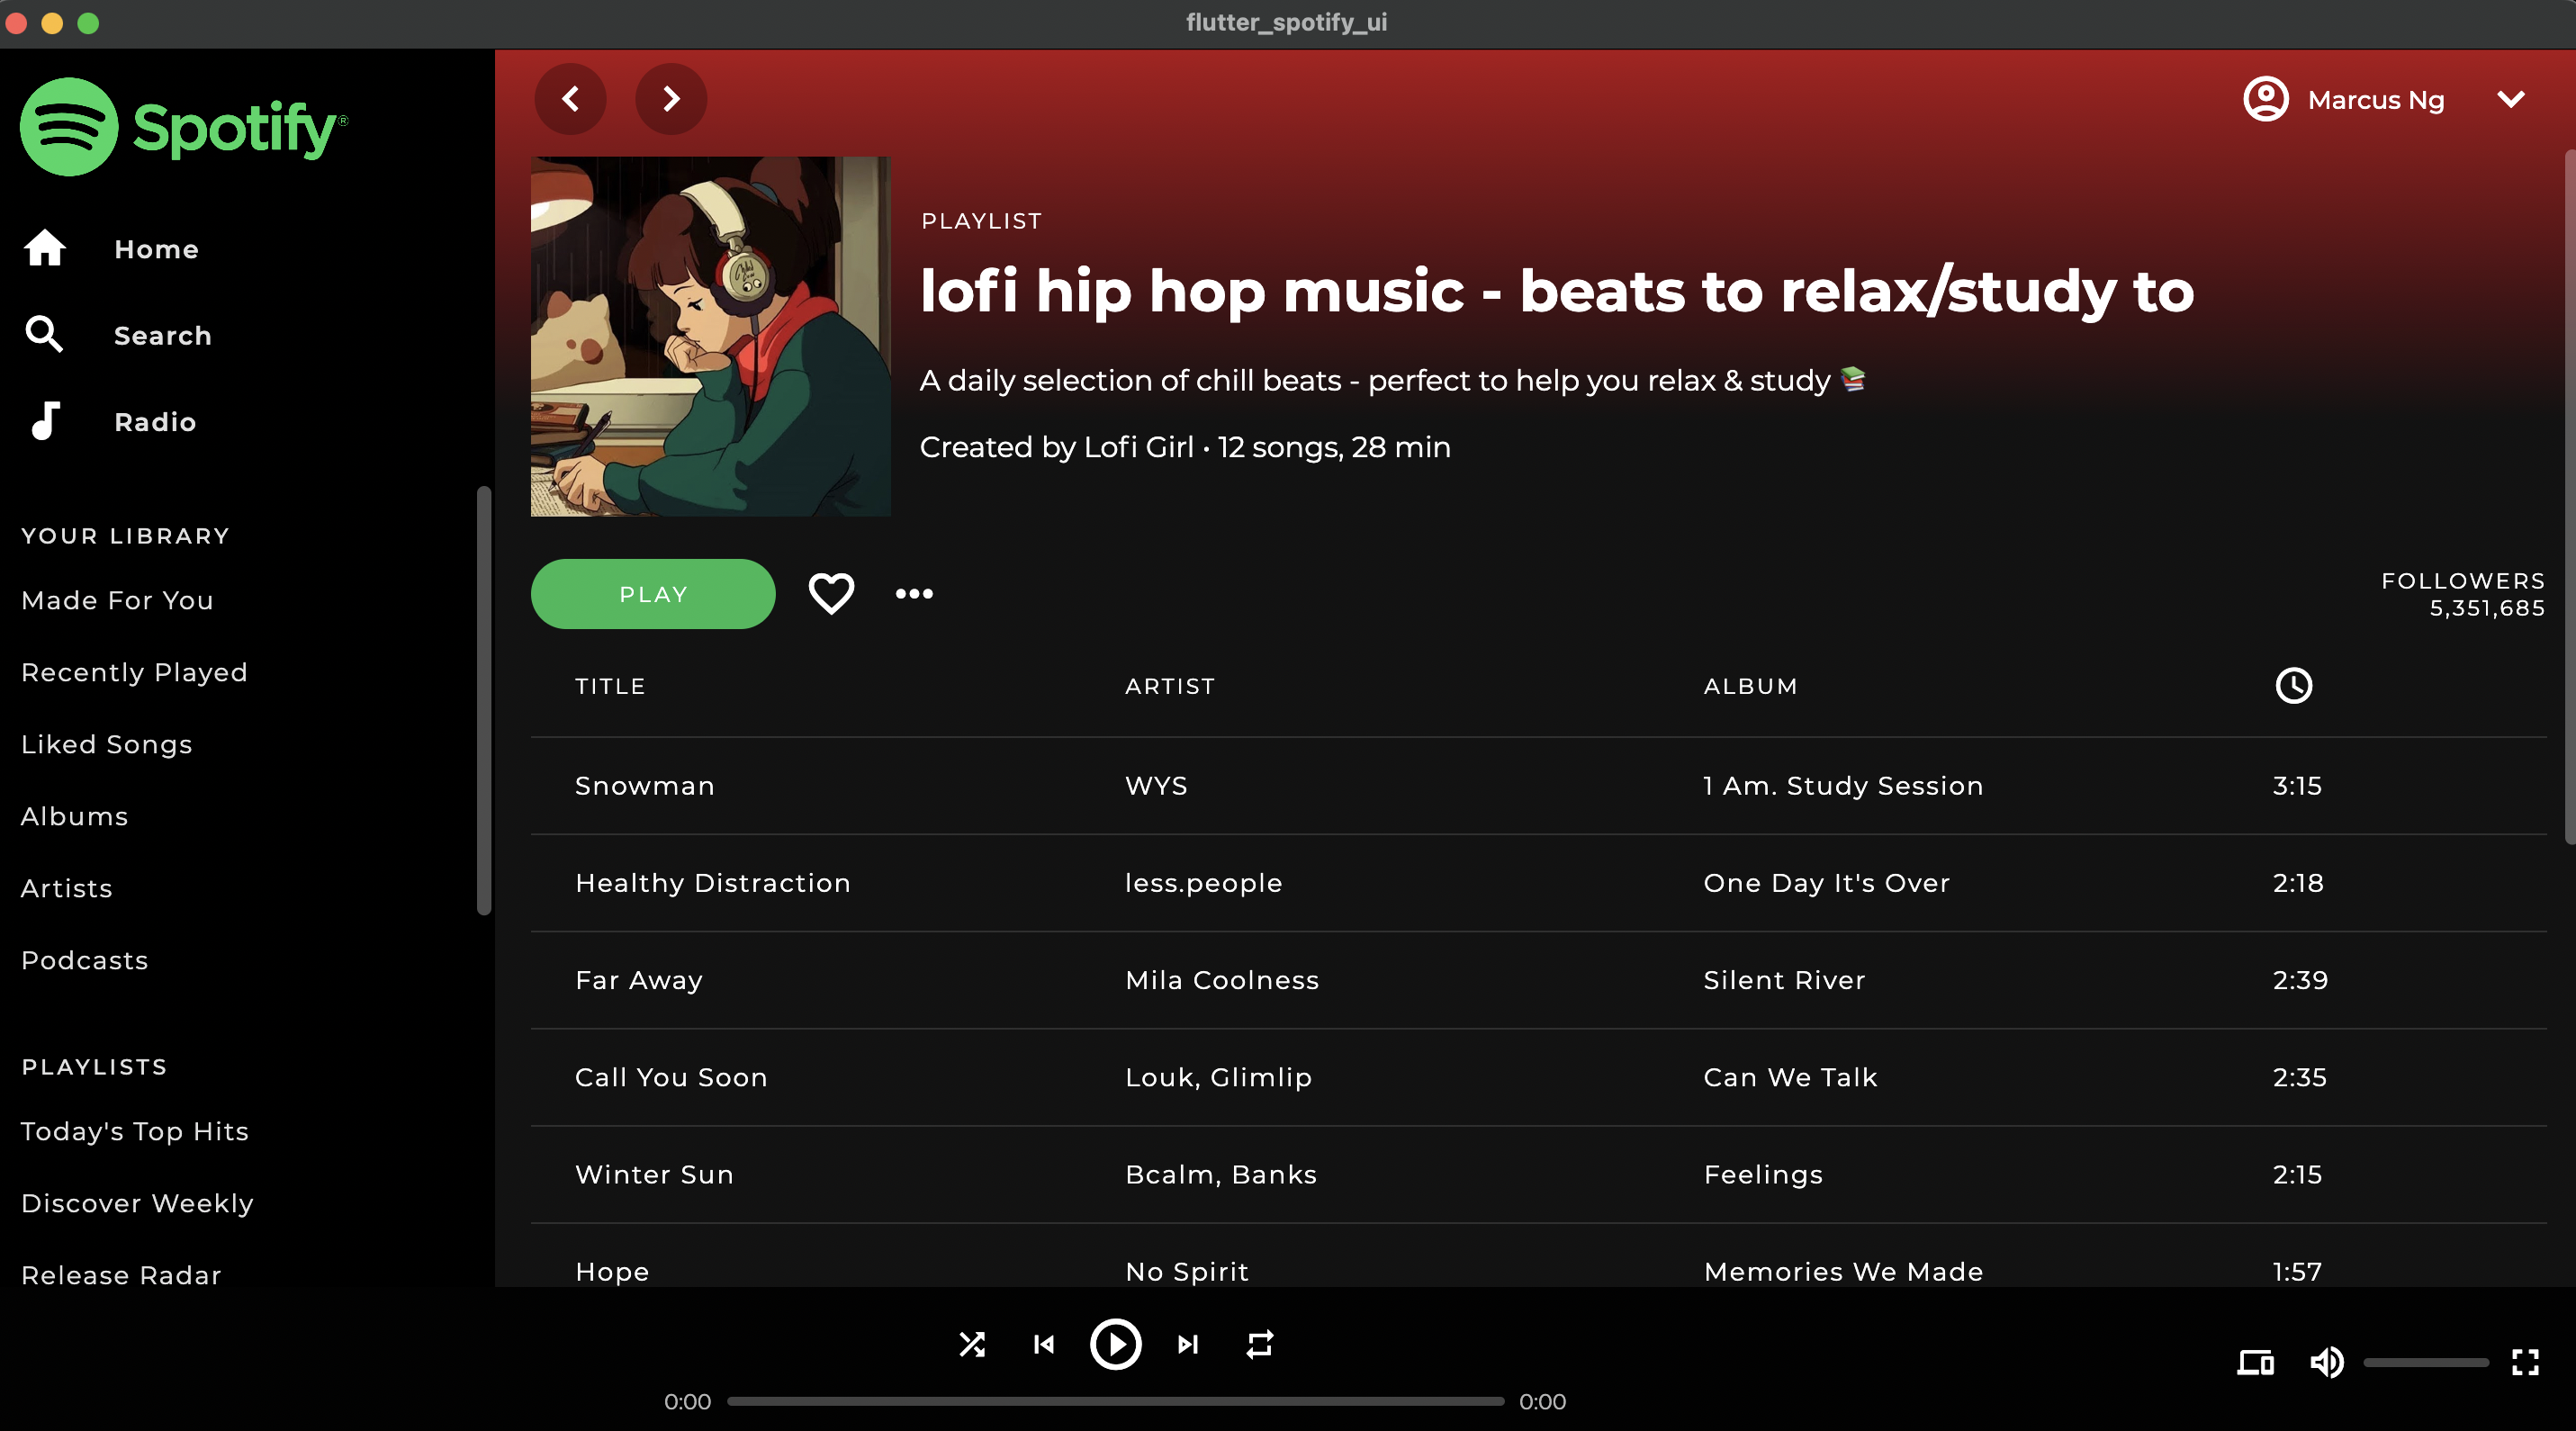Enter fullscreen playback view
Image resolution: width=2576 pixels, height=1431 pixels.
(x=2526, y=1362)
